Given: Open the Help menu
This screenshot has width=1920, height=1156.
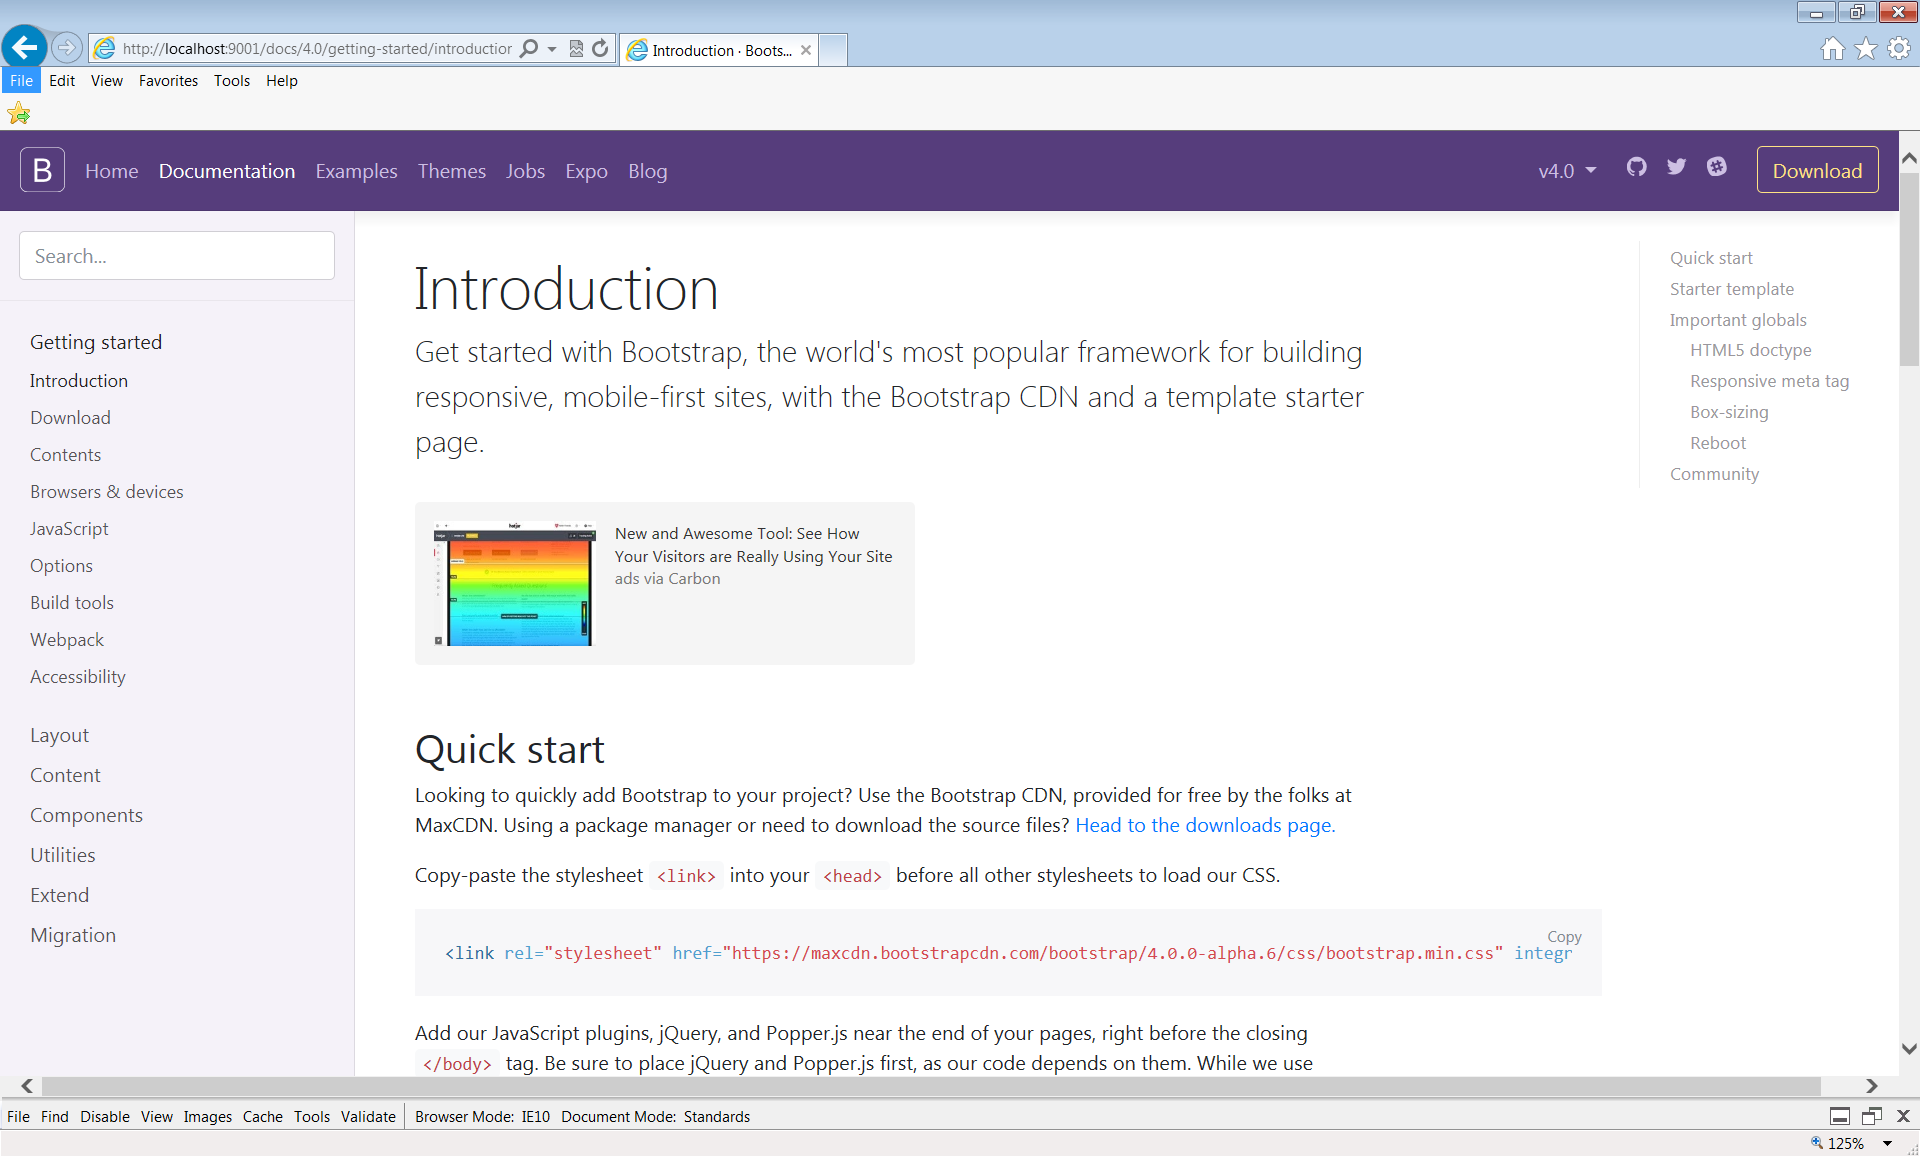Looking at the screenshot, I should (282, 81).
